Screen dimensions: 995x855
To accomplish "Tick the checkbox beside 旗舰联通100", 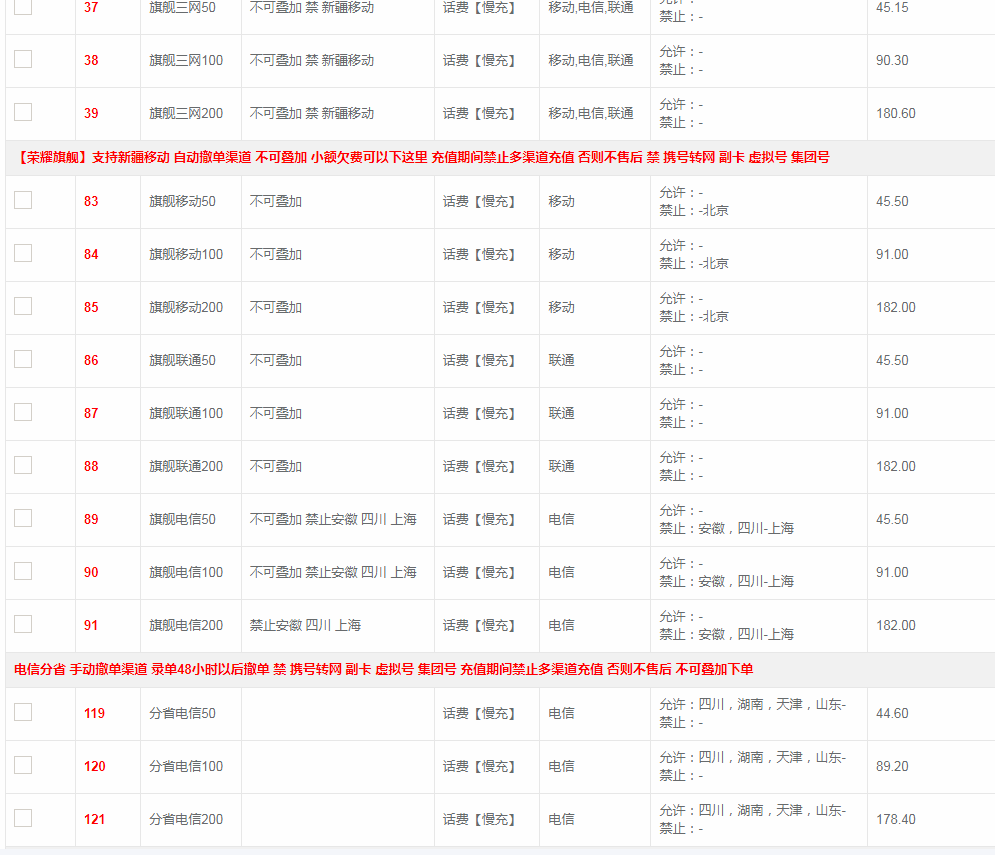I will [x=23, y=412].
